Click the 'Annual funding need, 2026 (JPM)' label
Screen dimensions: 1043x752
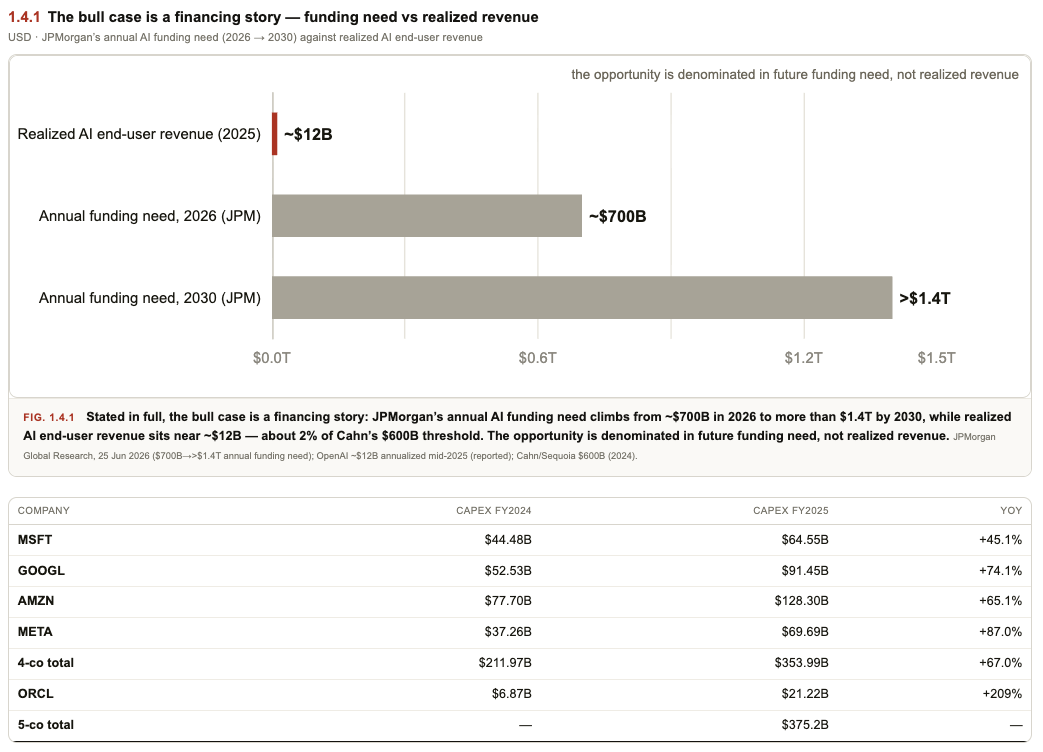tap(150, 215)
